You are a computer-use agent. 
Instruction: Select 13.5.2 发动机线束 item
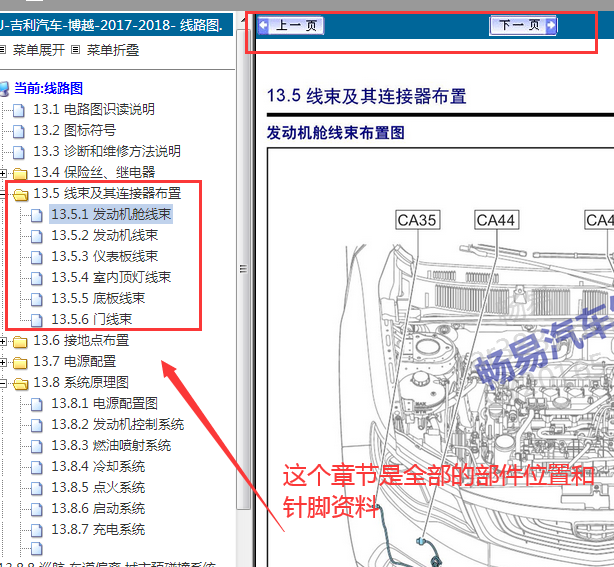(x=105, y=235)
